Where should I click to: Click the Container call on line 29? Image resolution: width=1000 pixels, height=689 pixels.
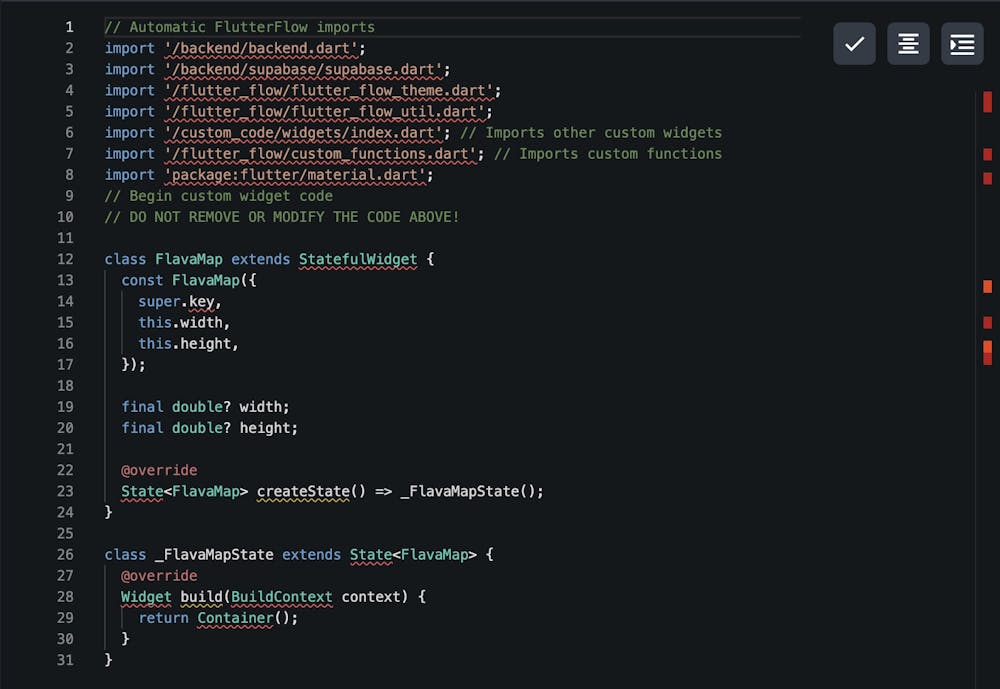[x=235, y=618]
